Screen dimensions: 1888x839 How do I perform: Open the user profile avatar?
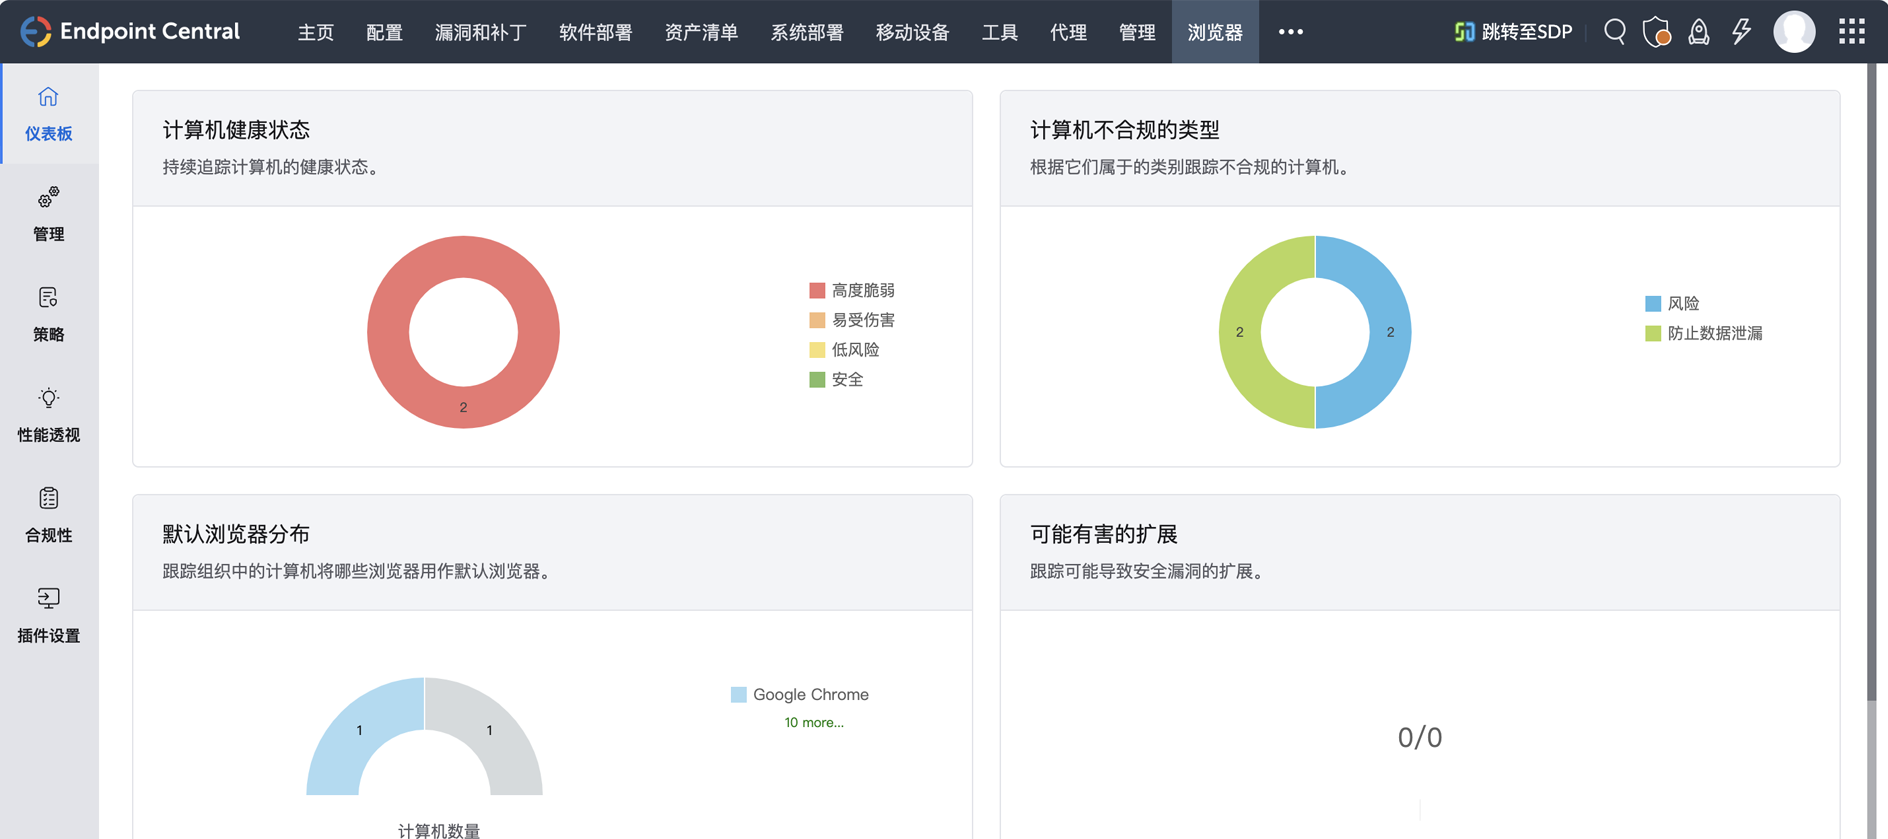tap(1794, 32)
